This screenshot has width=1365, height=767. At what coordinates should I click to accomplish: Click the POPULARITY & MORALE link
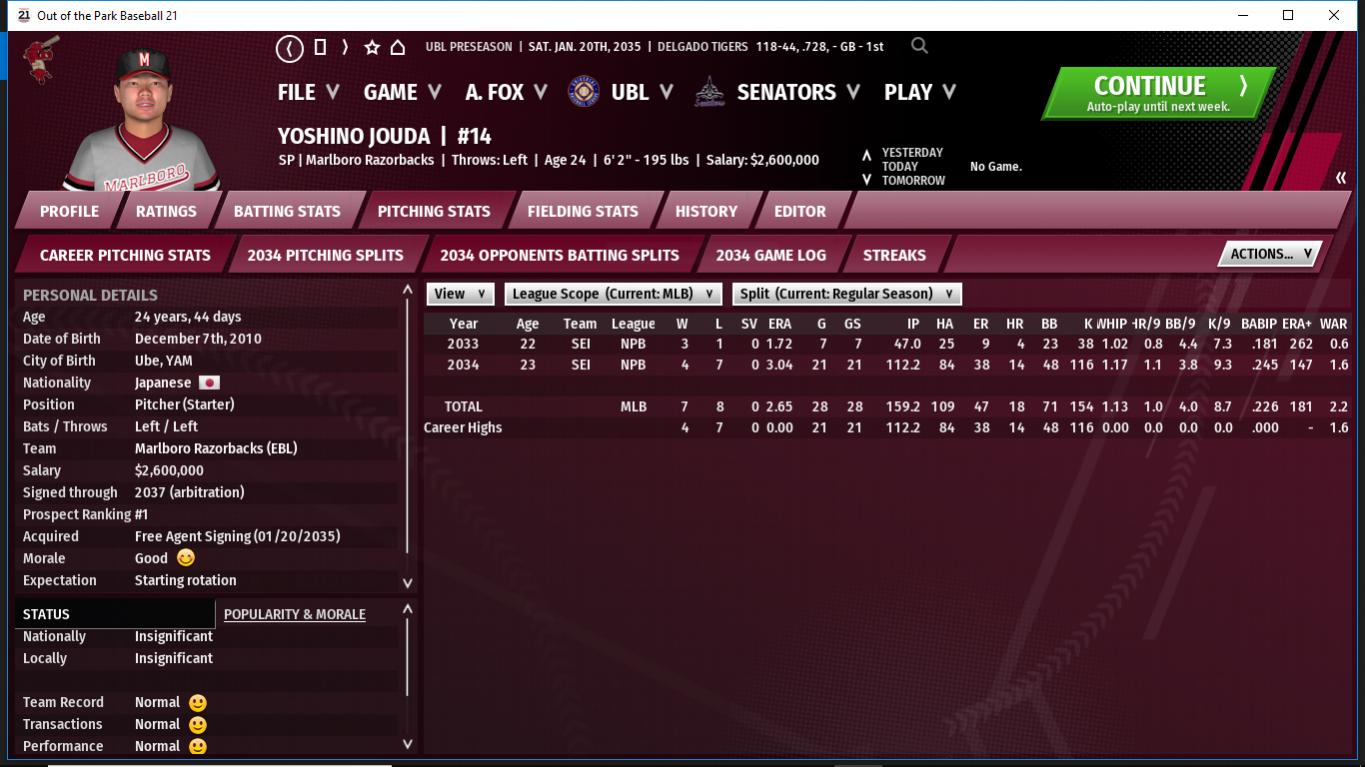click(x=294, y=614)
